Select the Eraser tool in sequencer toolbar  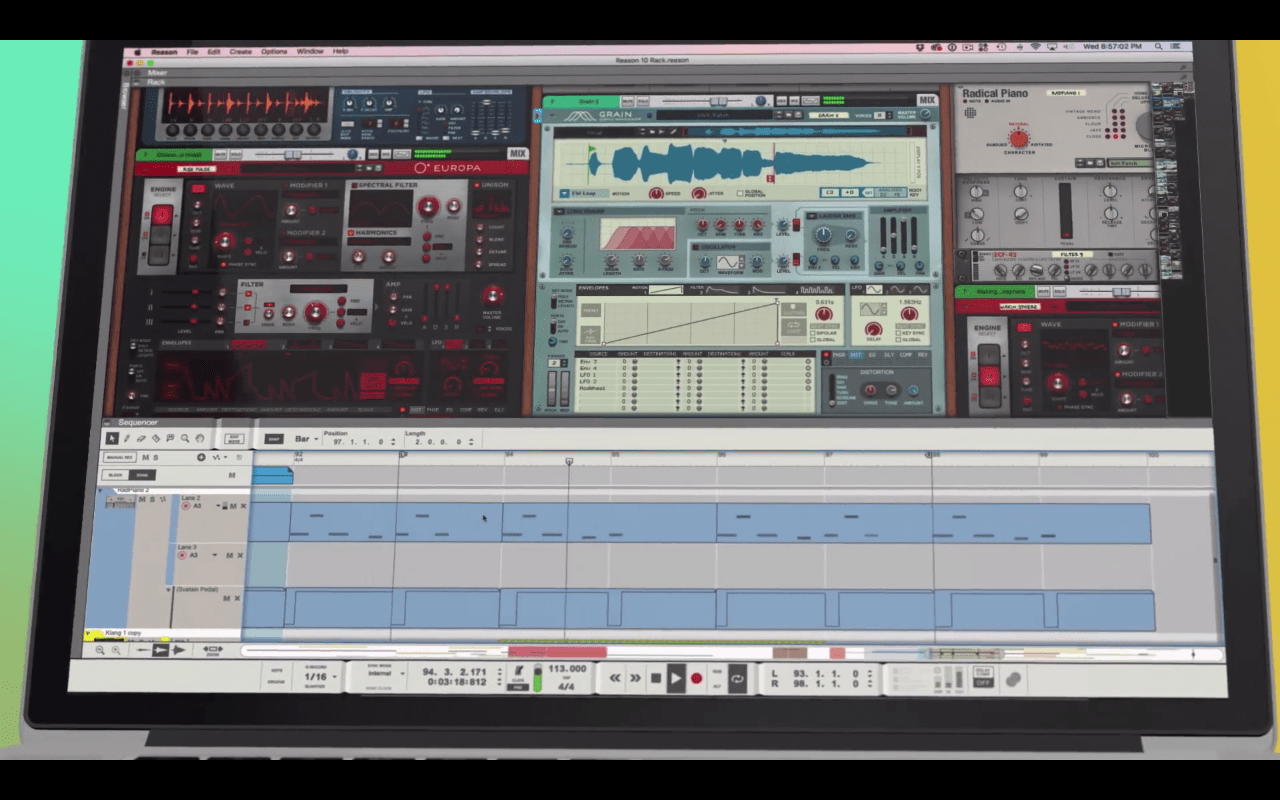(141, 438)
